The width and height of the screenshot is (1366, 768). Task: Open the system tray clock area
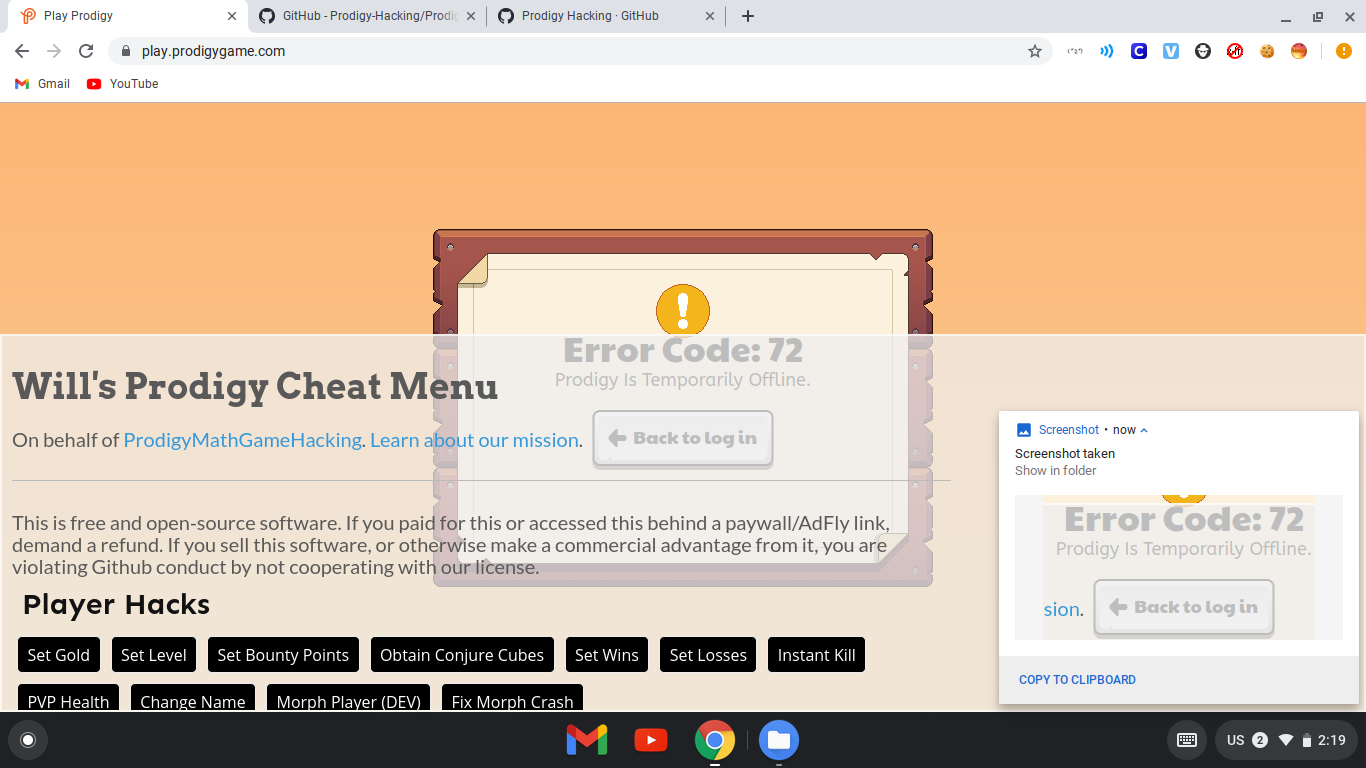click(1286, 740)
